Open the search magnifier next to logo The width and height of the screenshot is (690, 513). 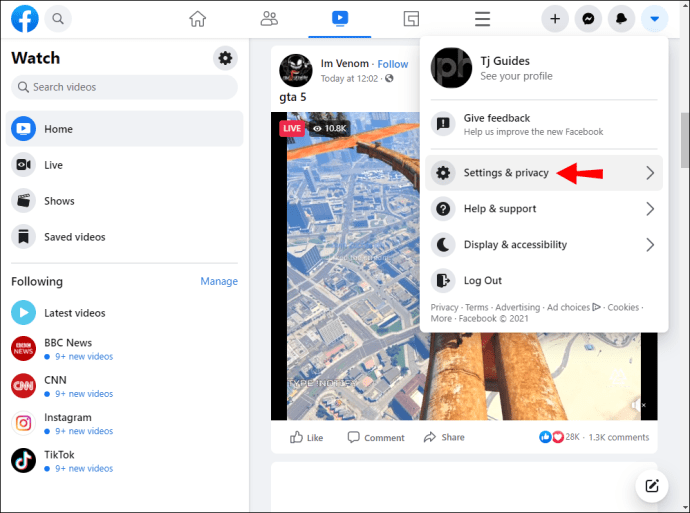(x=58, y=19)
